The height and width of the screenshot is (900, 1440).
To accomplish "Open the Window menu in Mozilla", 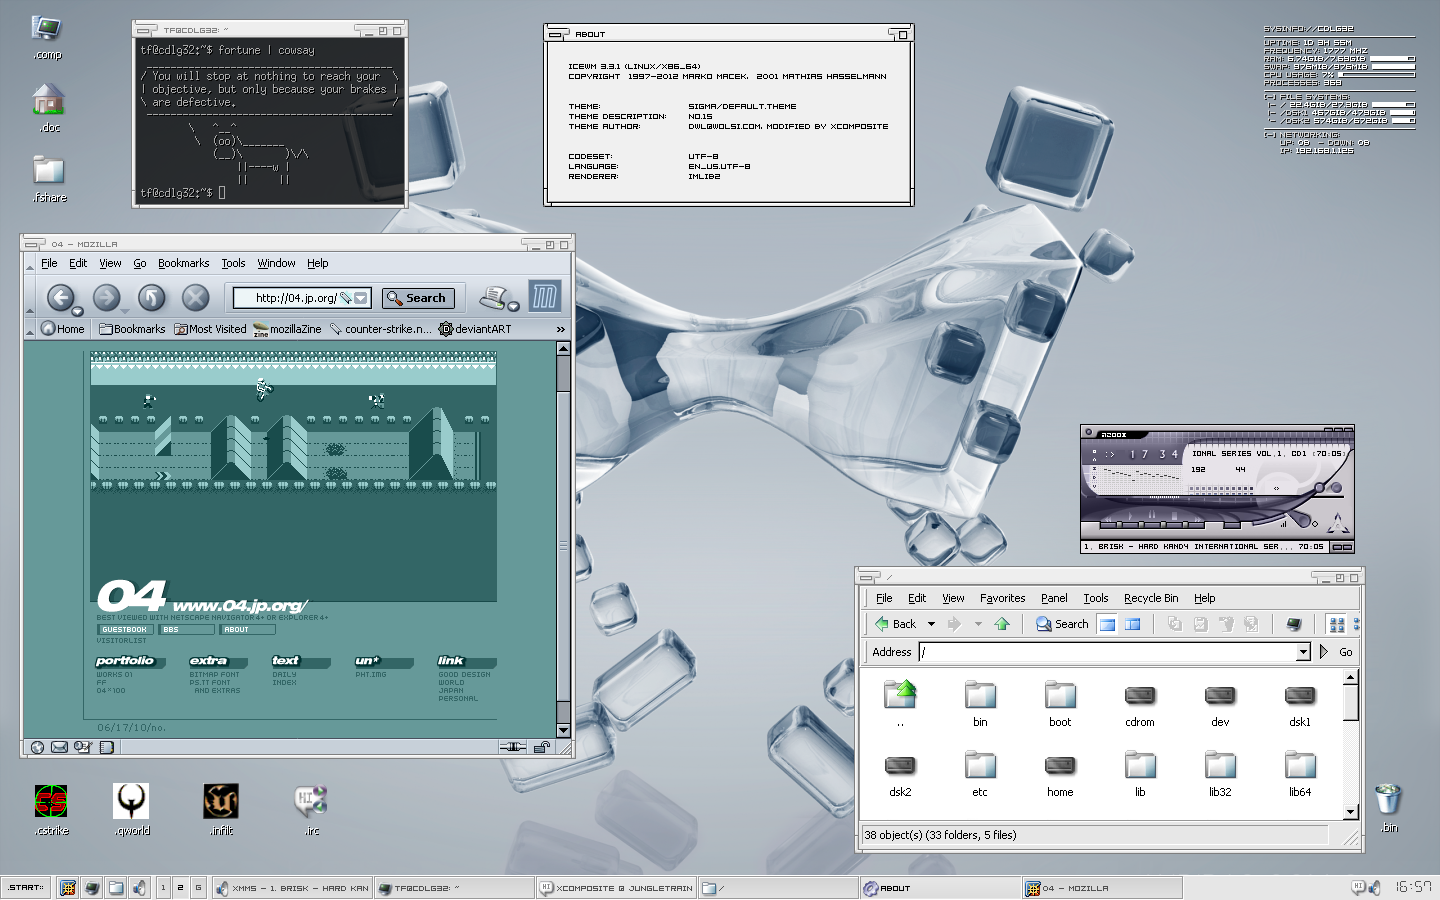I will click(x=276, y=263).
